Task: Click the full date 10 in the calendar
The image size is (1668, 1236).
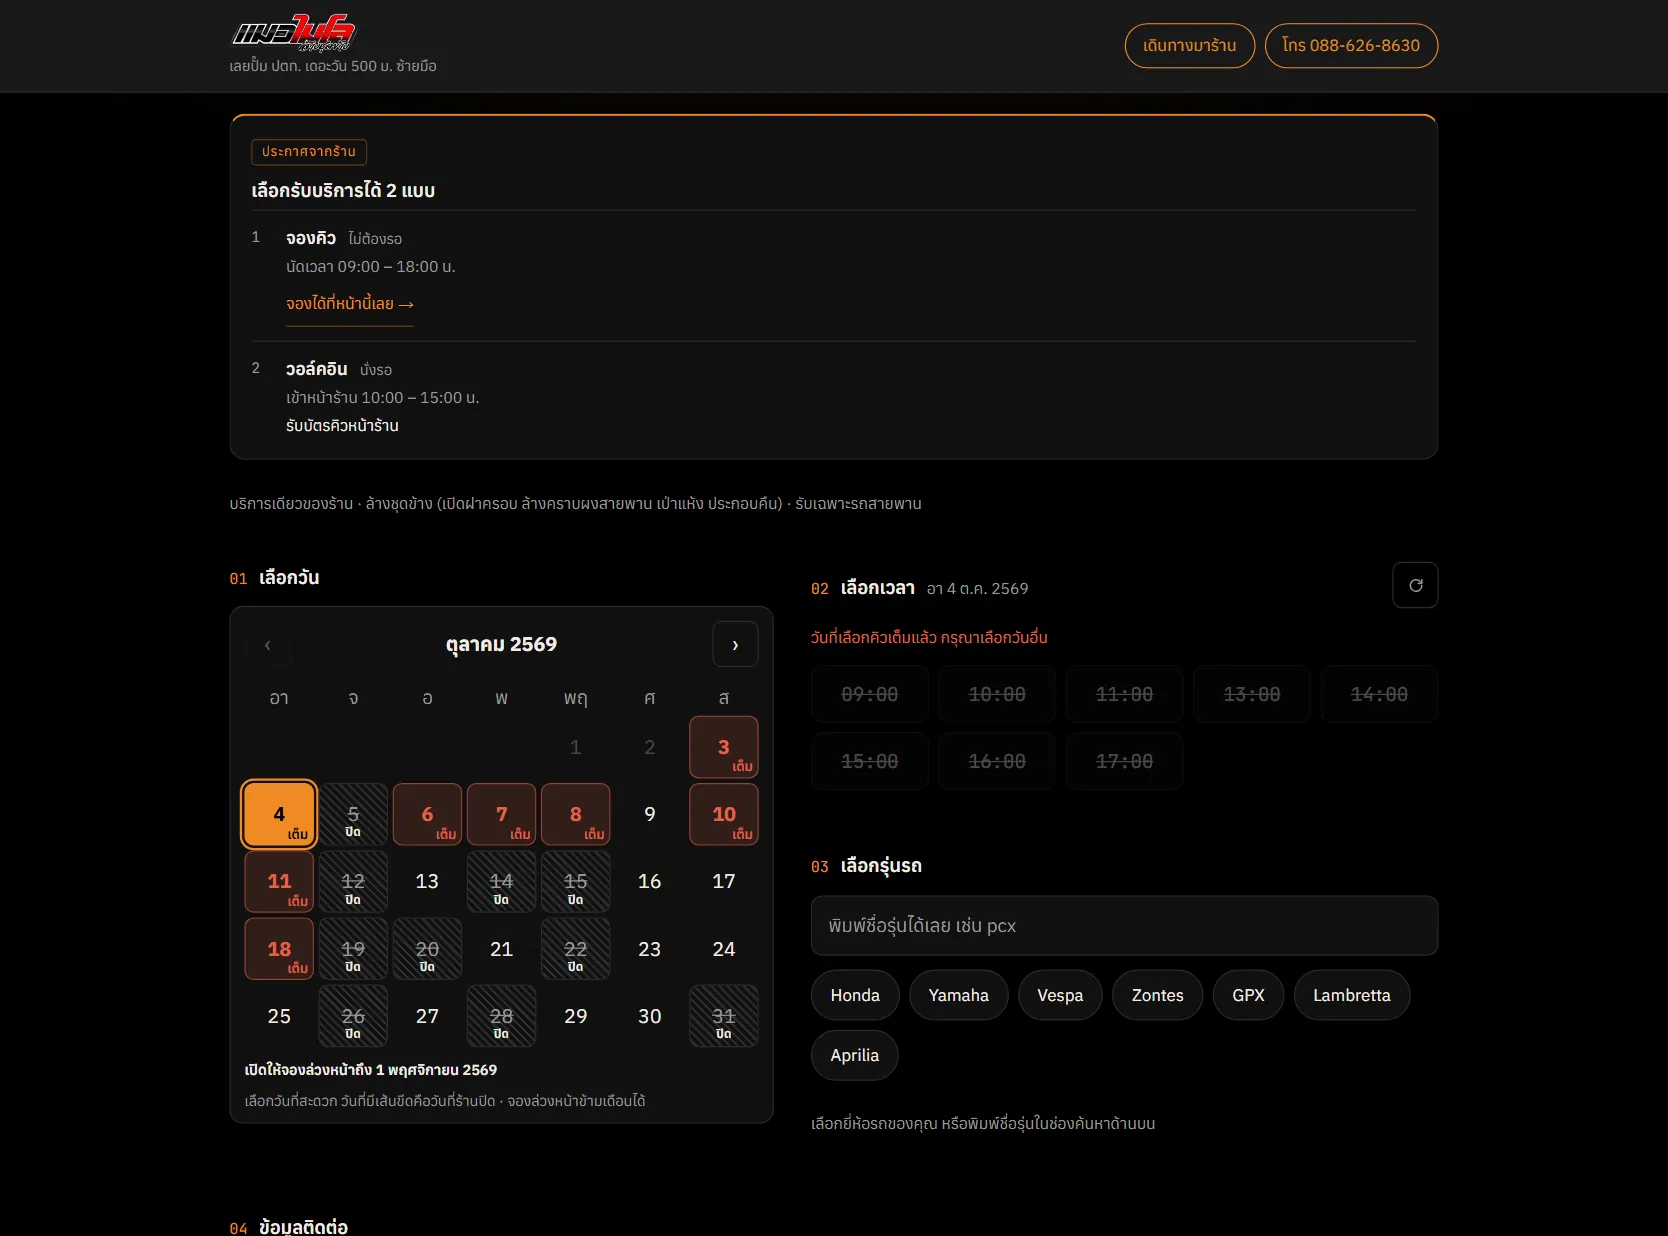Action: click(724, 814)
